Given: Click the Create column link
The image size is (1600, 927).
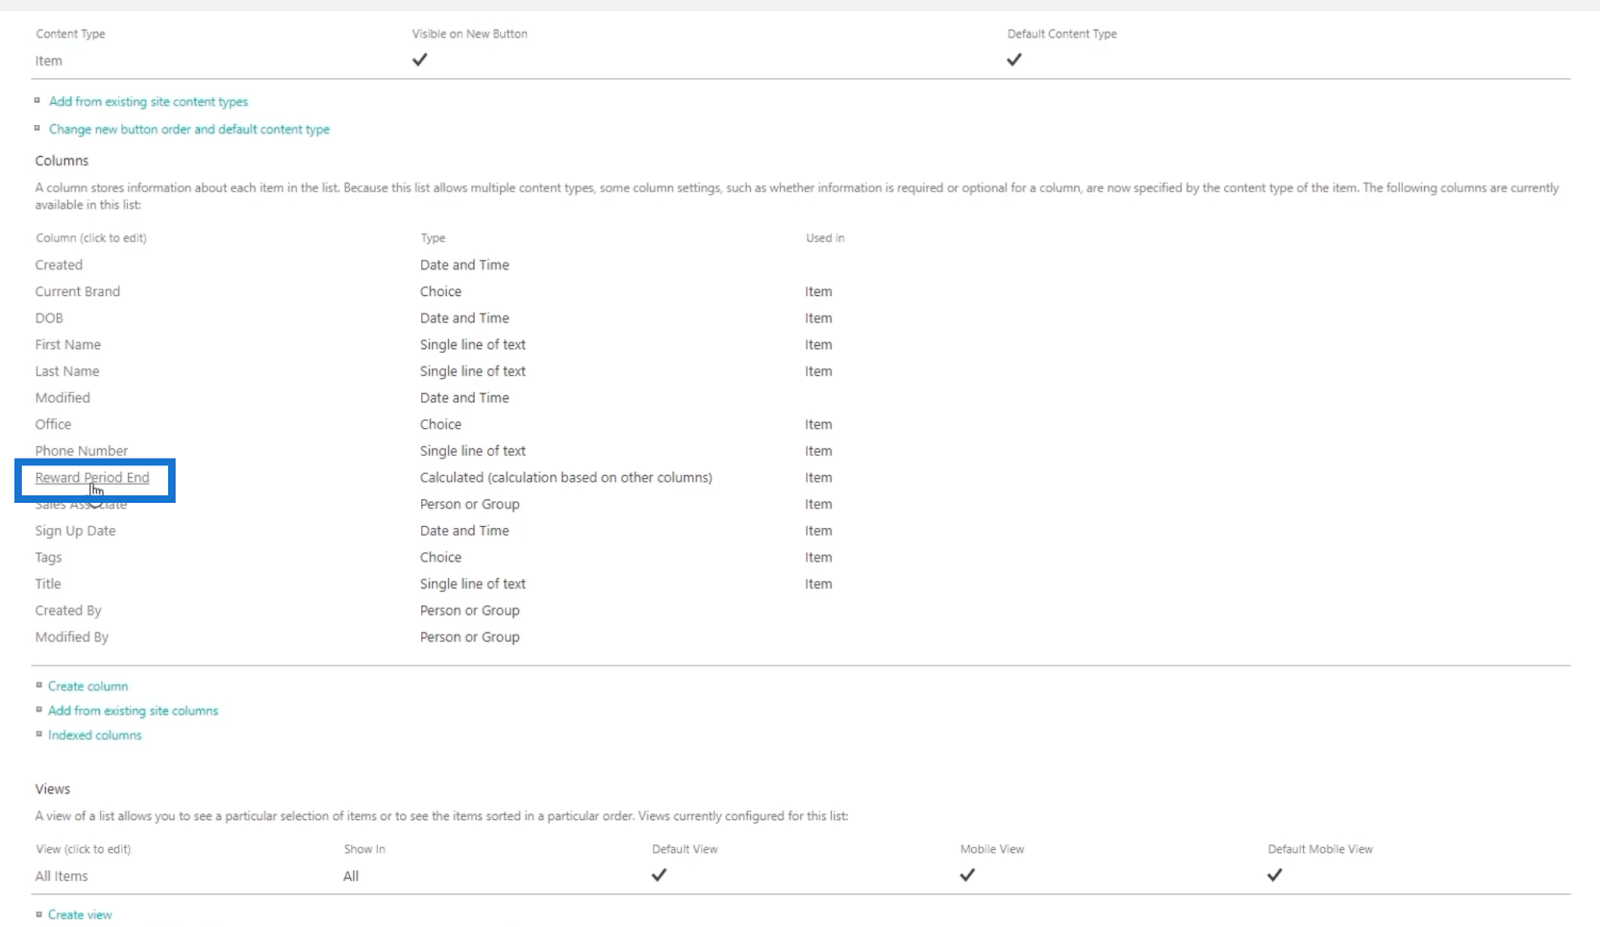Looking at the screenshot, I should [x=88, y=687].
